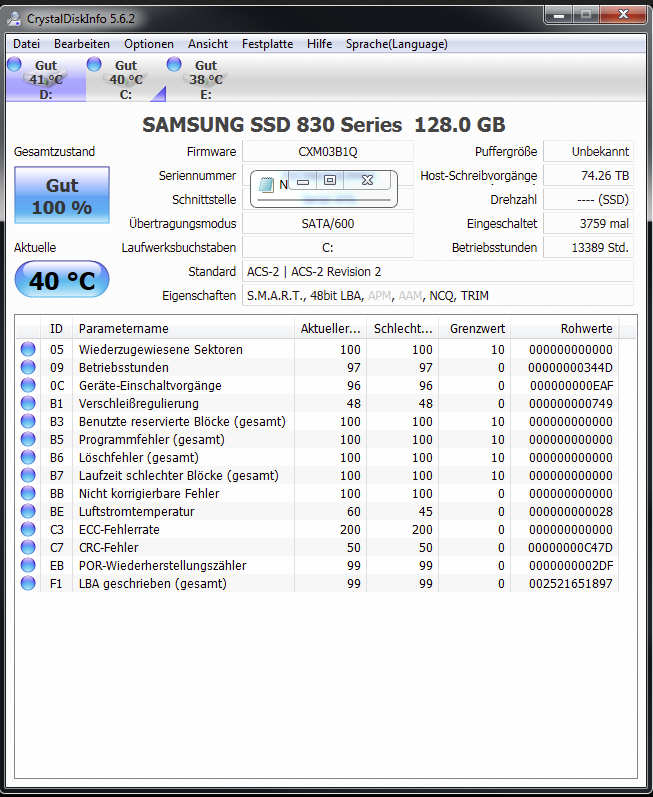Click the blue status orb for drive D:
Screen dimensions: 653x797
coord(14,64)
